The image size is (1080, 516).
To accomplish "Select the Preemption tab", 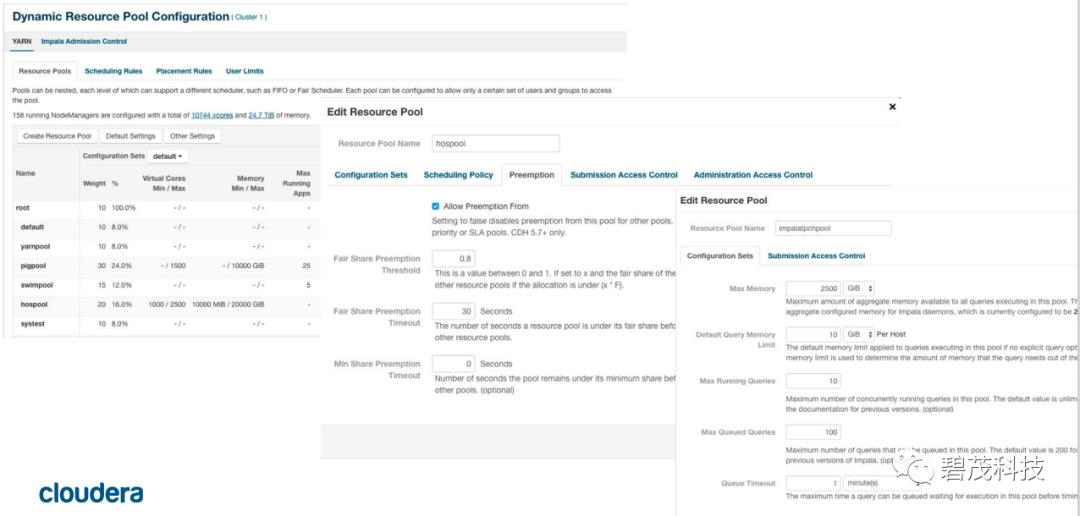I will (x=532, y=175).
